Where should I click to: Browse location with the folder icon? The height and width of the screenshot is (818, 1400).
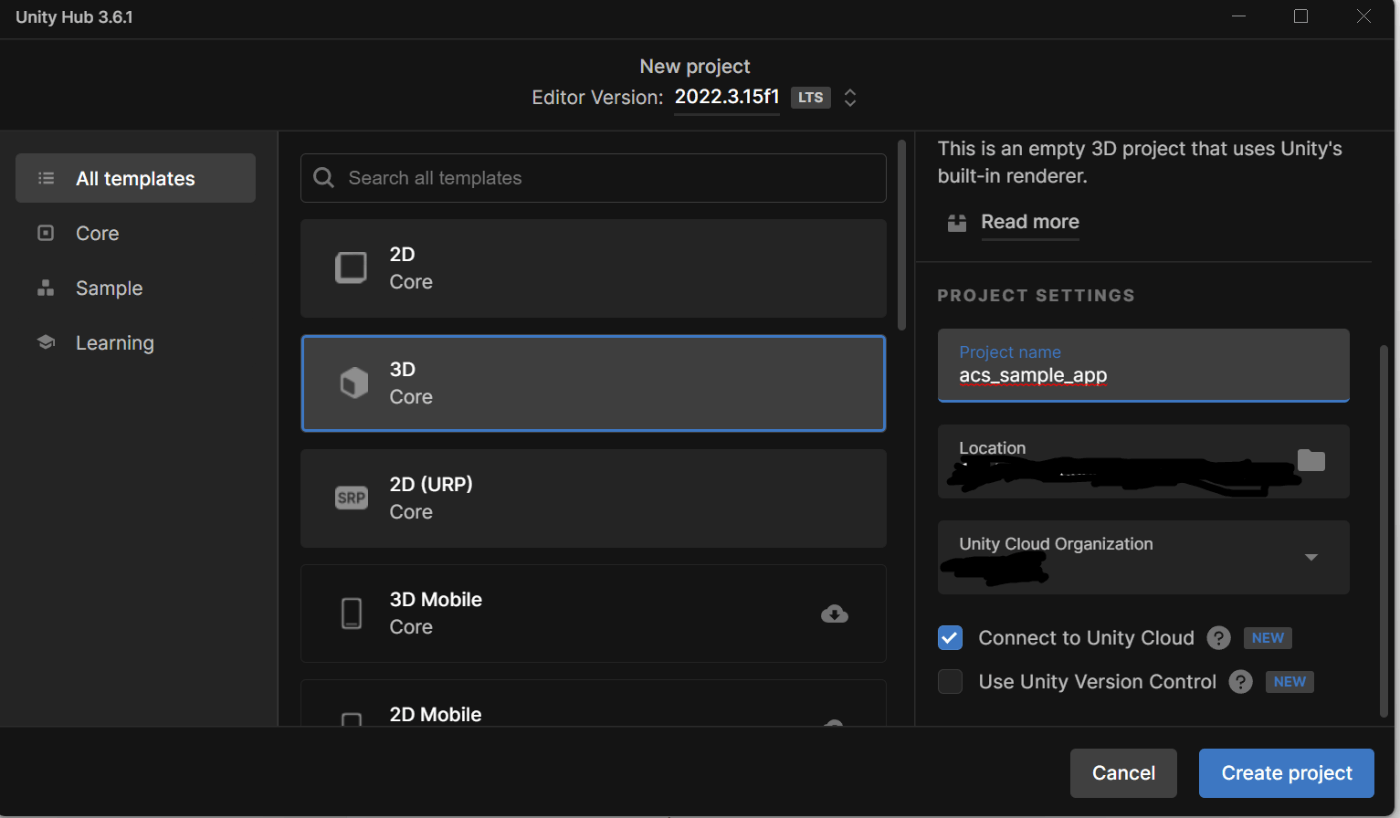tap(1311, 460)
